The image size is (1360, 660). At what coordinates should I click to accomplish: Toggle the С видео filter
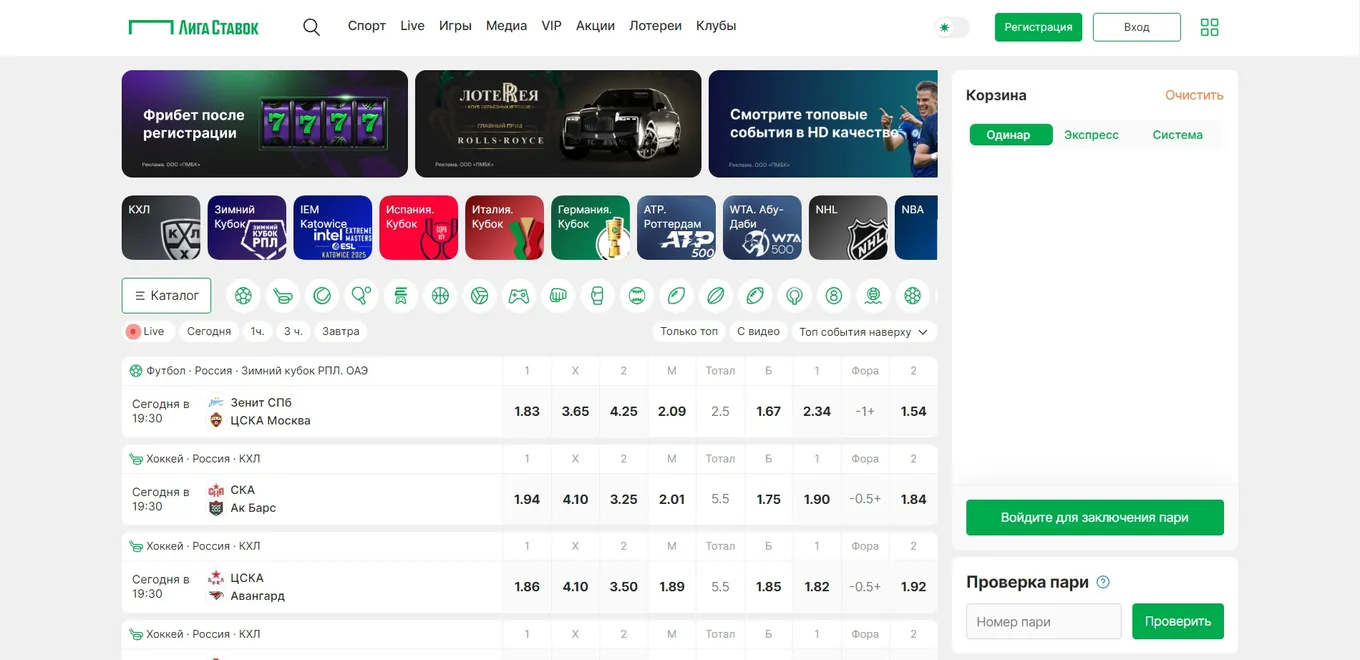(x=758, y=331)
